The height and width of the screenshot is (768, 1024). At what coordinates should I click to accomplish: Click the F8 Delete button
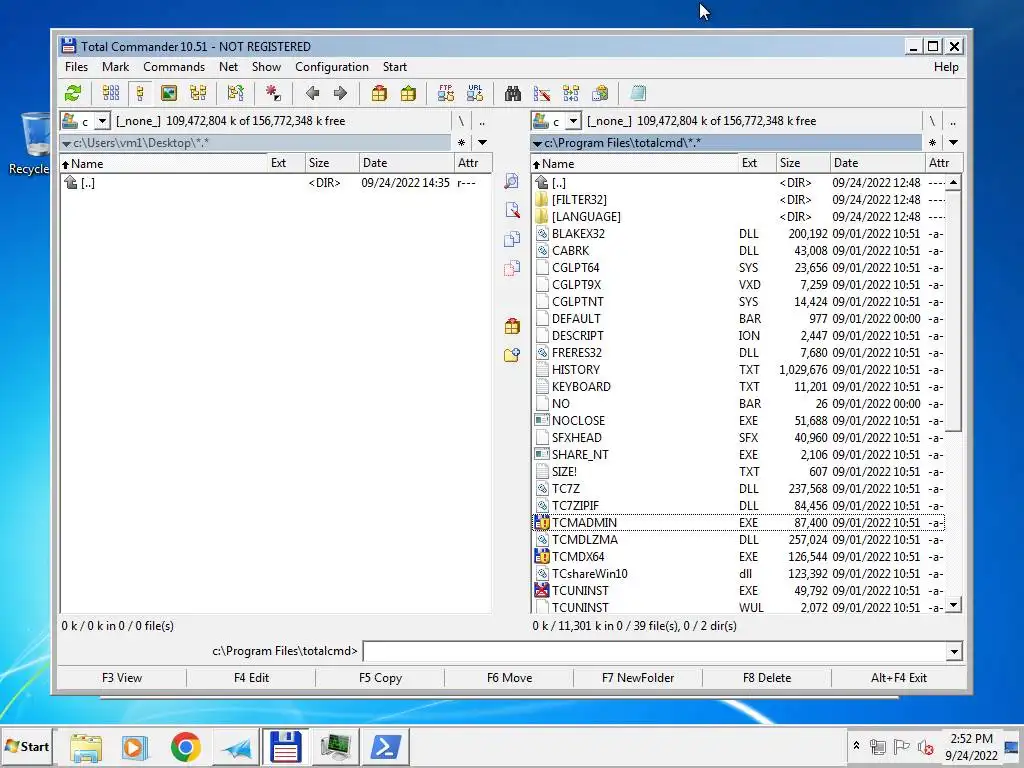(x=767, y=678)
